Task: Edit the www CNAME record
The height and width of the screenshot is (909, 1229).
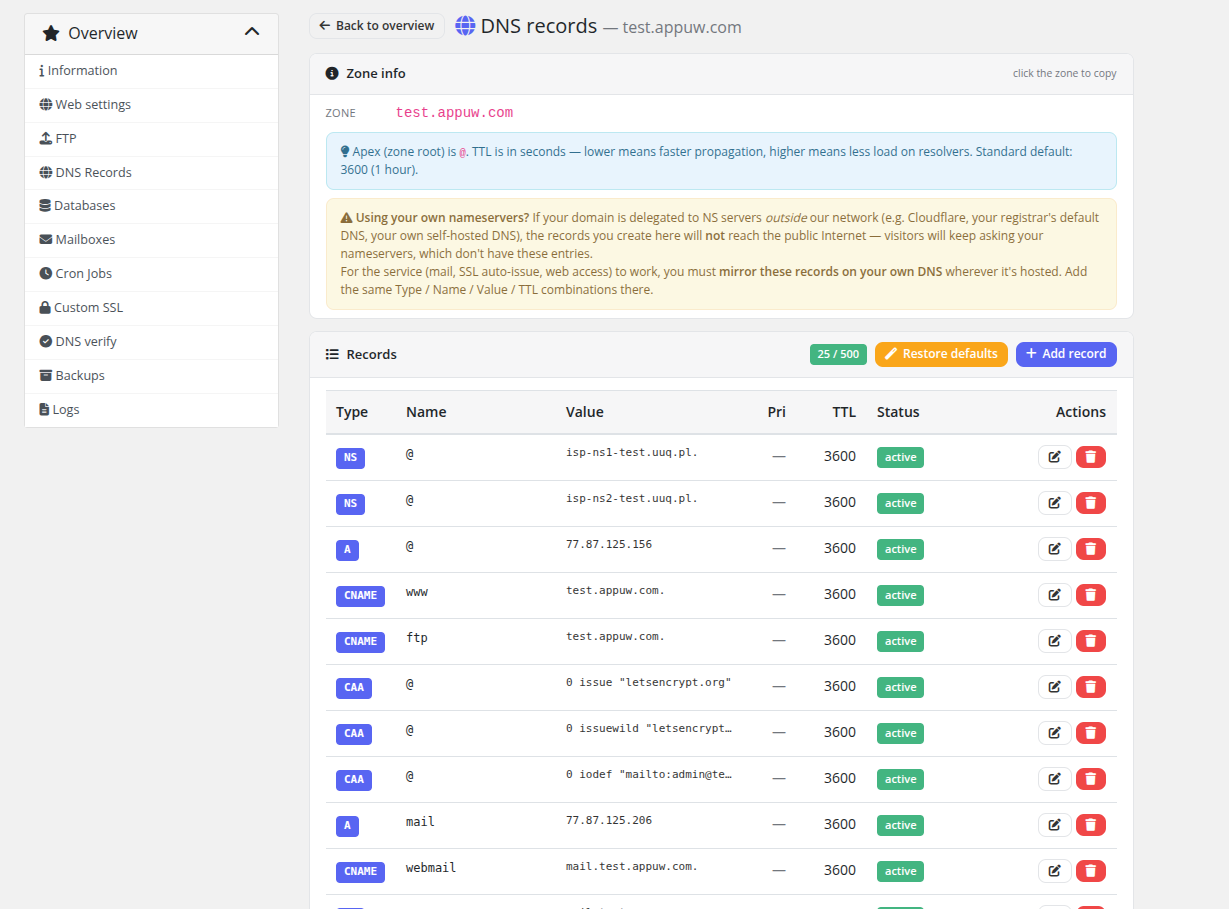Action: coord(1054,595)
